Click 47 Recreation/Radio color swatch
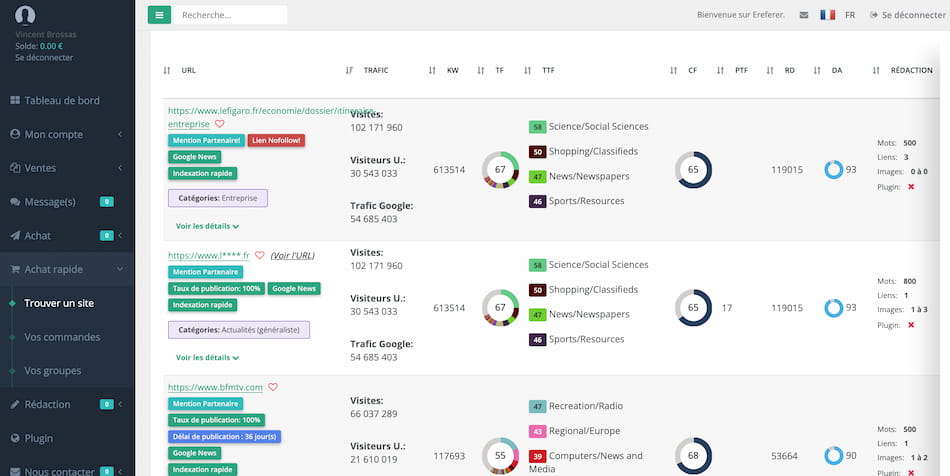This screenshot has width=950, height=476. coord(537,406)
